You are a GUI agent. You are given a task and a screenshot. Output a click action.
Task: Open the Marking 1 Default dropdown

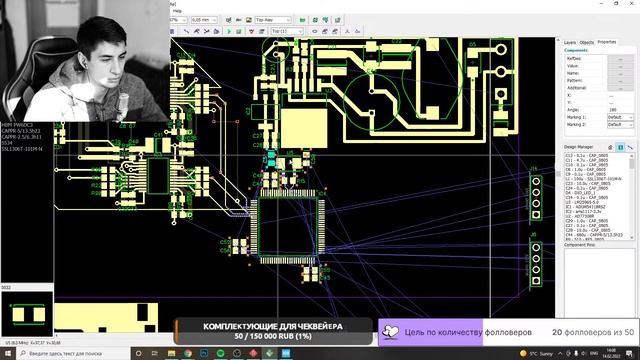pos(620,117)
